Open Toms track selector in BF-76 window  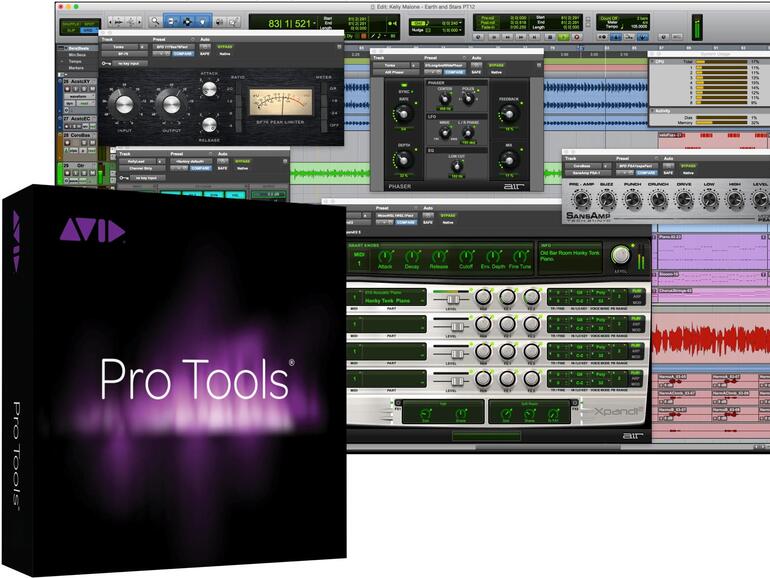point(119,47)
